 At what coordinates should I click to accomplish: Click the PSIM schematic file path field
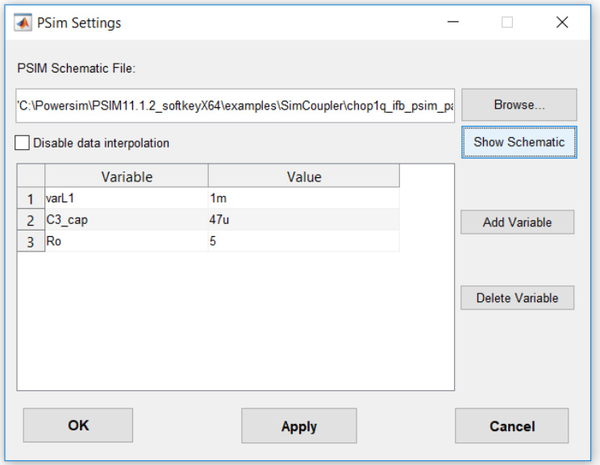pos(234,104)
